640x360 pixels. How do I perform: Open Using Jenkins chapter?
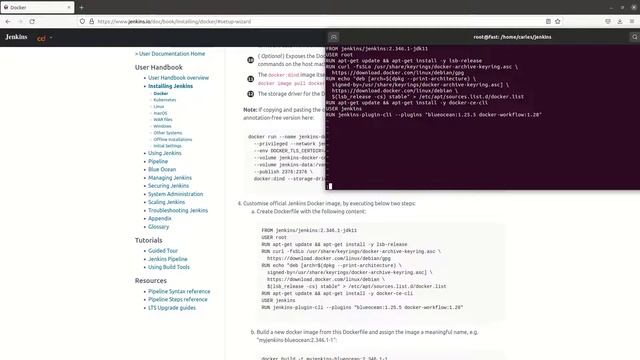point(165,153)
